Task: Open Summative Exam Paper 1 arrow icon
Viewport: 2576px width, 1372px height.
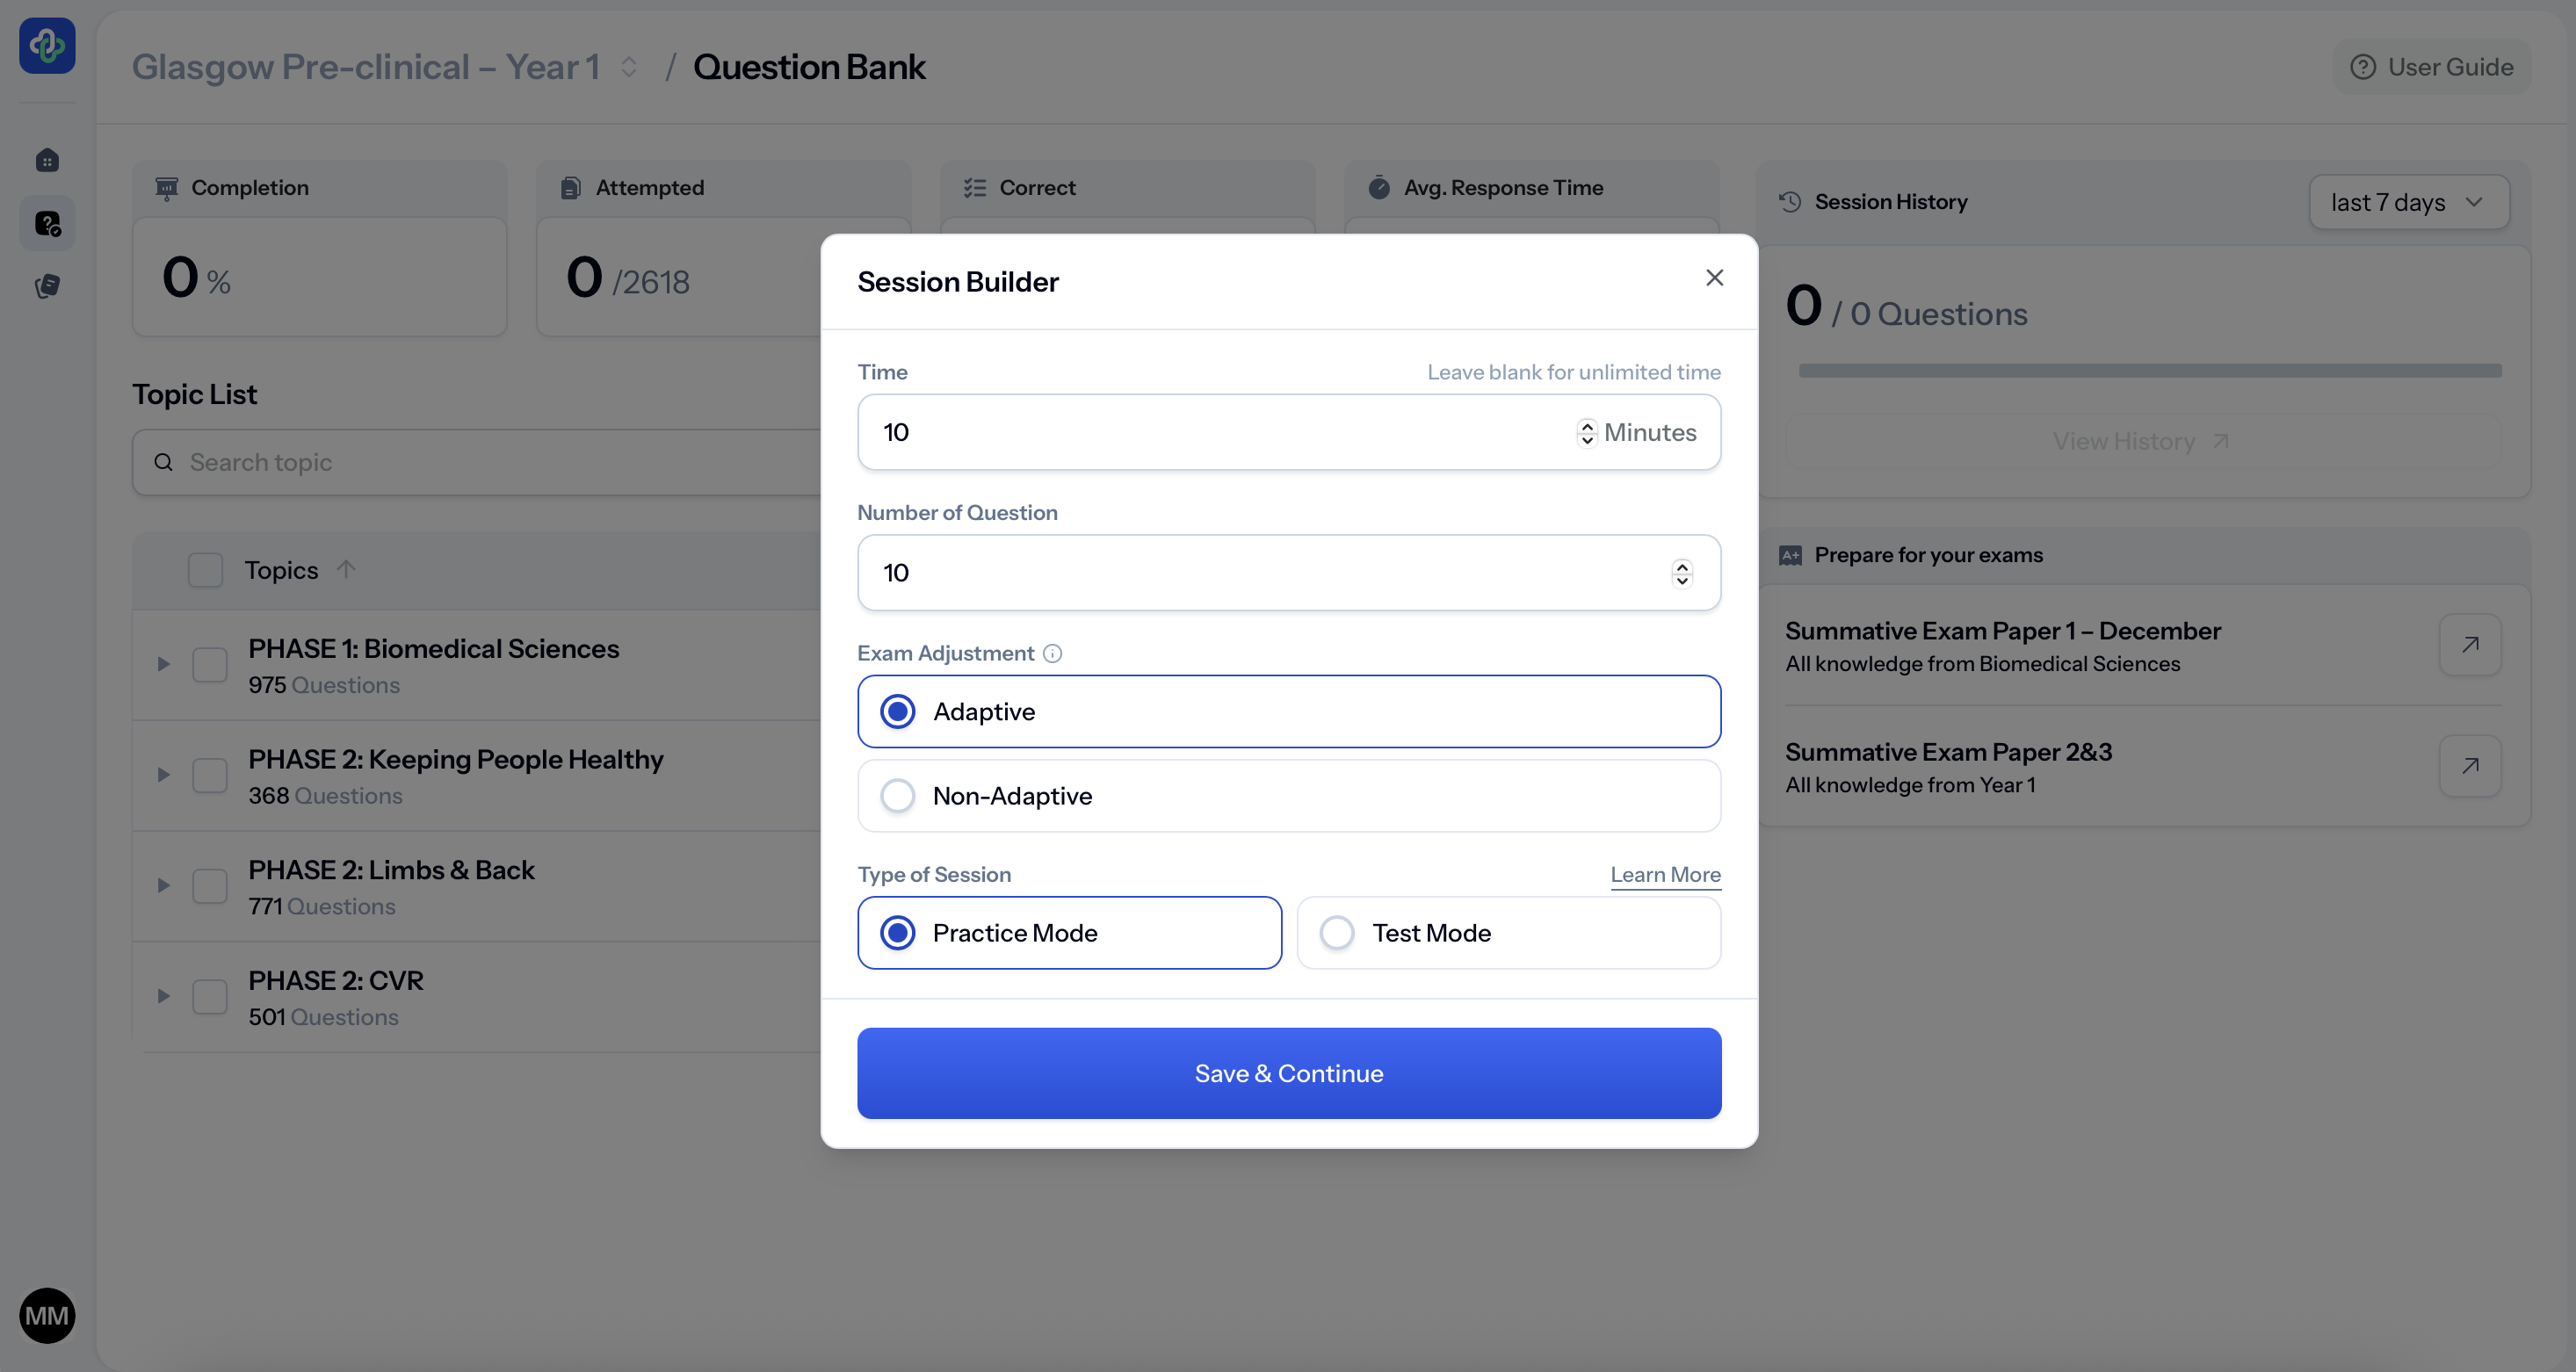Action: pyautogui.click(x=2469, y=645)
